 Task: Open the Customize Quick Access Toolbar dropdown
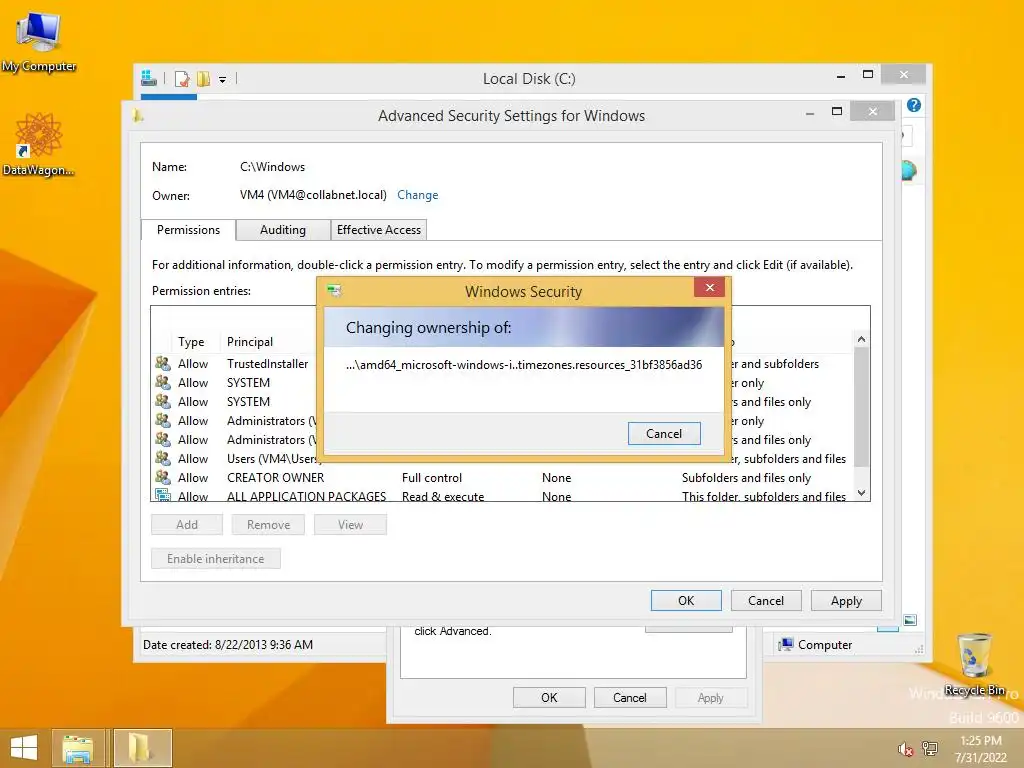223,80
